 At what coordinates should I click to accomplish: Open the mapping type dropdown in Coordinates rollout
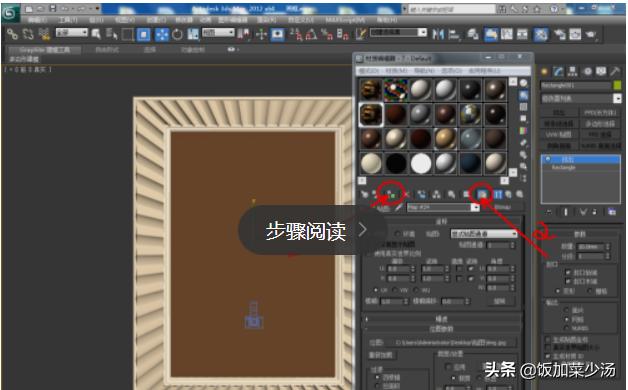point(484,233)
